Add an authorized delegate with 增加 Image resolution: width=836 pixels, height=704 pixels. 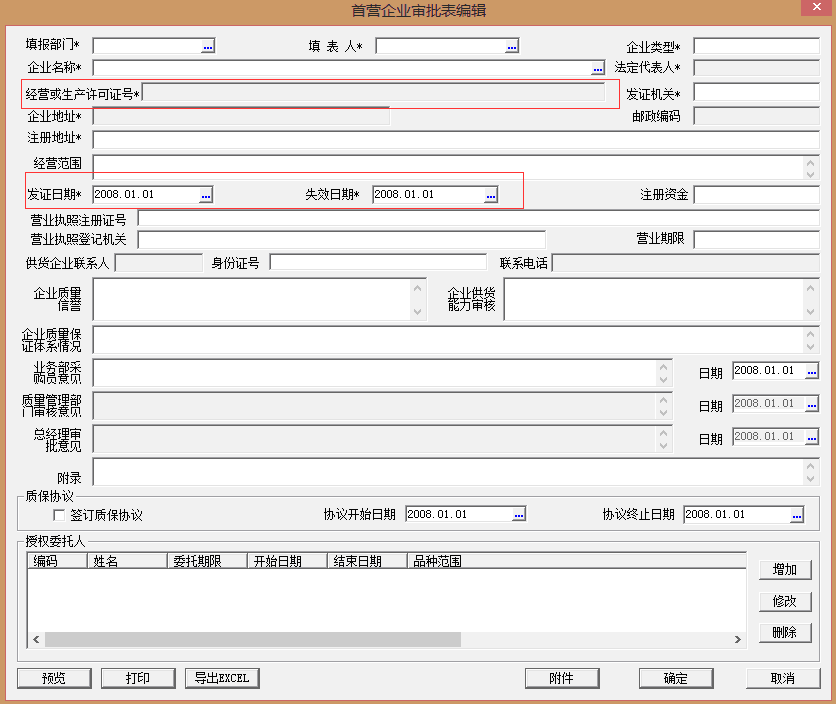[785, 570]
